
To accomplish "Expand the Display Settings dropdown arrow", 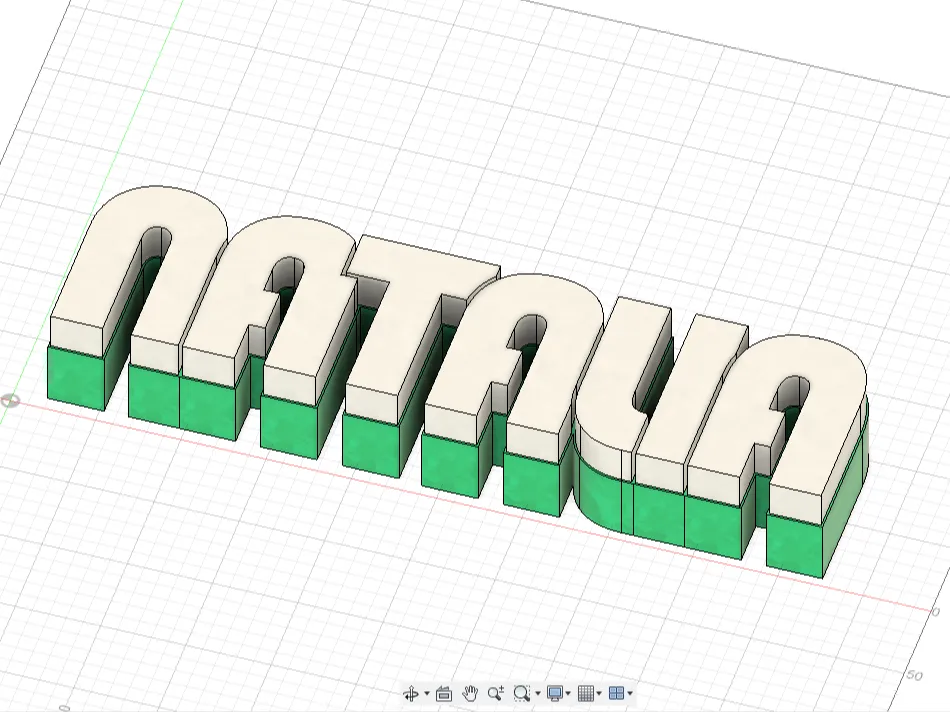I will tap(568, 694).
